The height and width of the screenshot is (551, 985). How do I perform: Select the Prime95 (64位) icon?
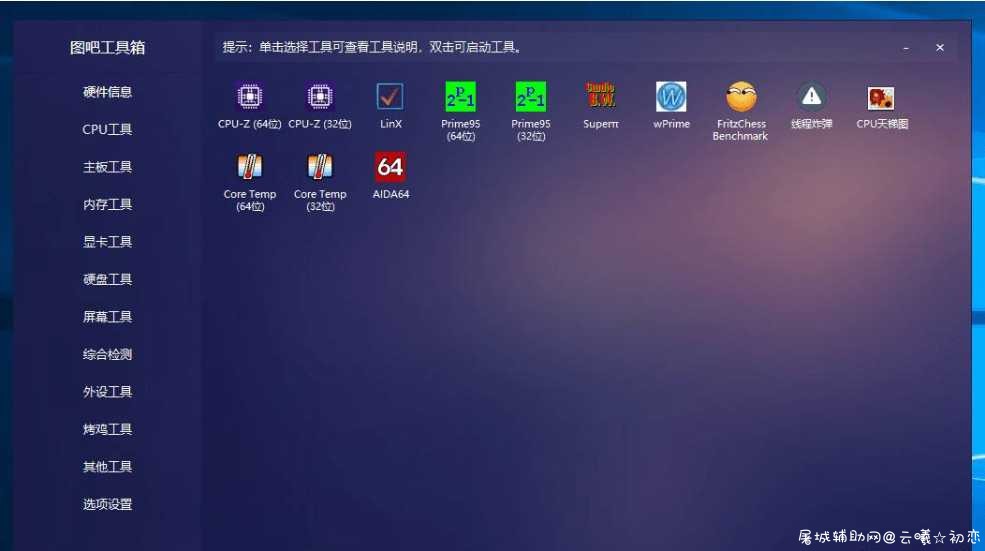pyautogui.click(x=460, y=97)
